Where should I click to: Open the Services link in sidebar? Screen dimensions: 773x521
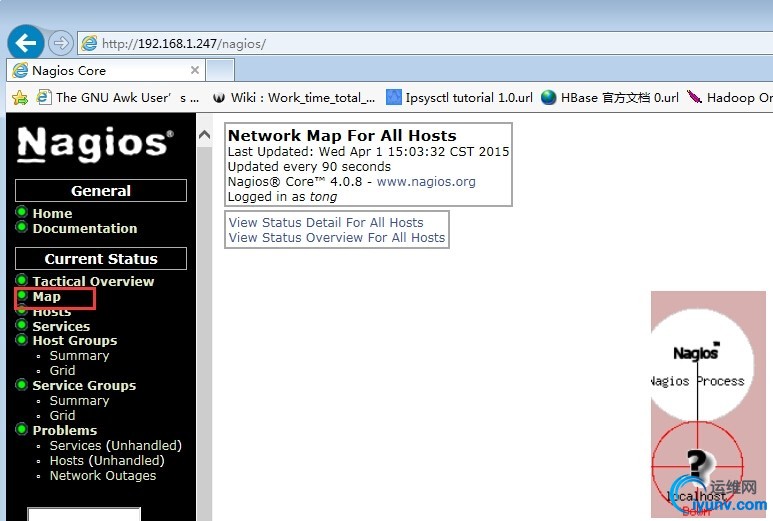pos(61,326)
